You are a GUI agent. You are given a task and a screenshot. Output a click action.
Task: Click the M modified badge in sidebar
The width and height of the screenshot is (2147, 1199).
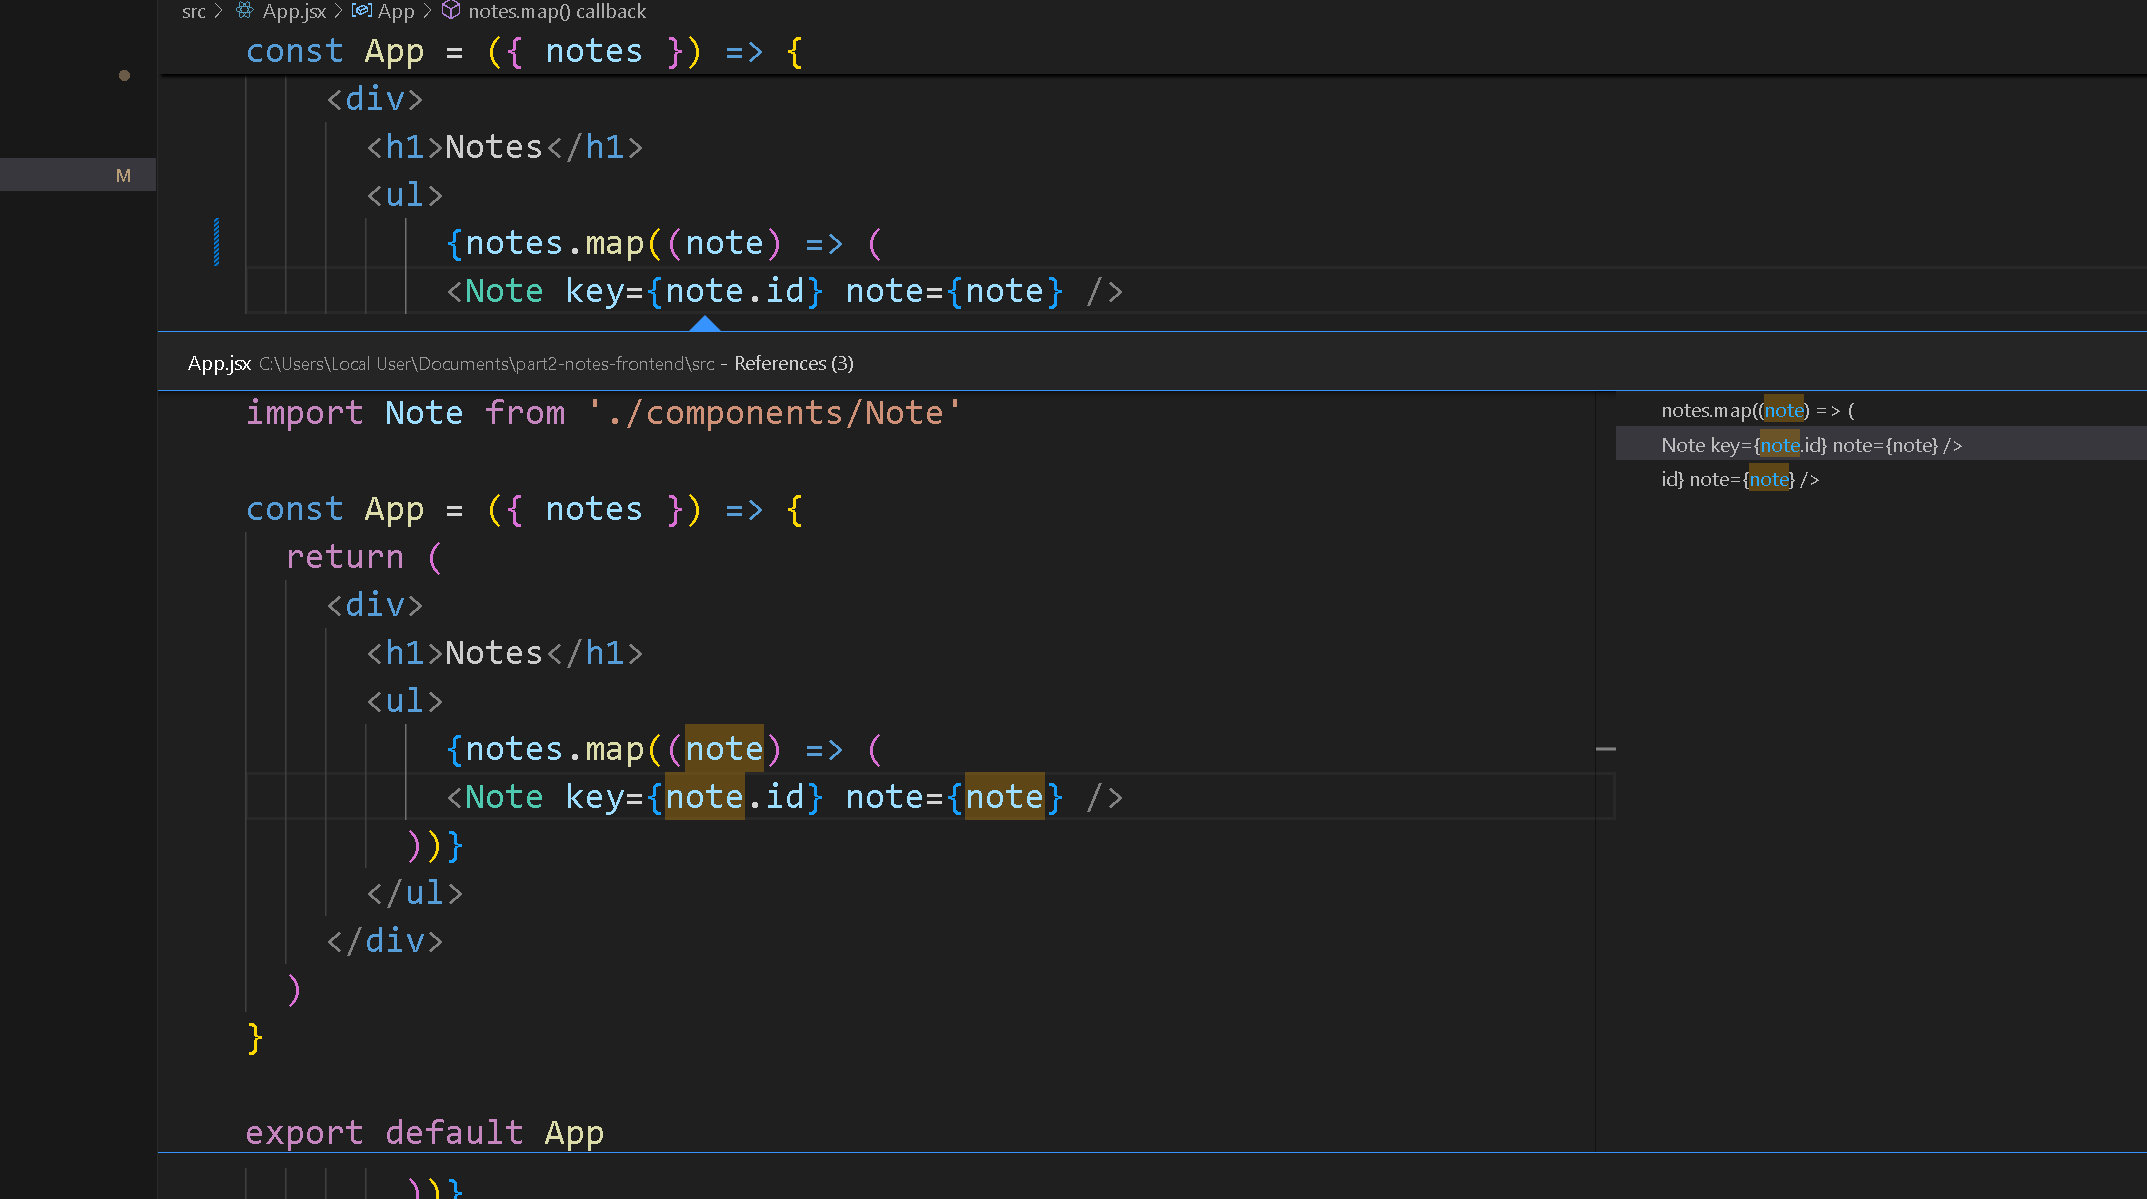(x=123, y=176)
